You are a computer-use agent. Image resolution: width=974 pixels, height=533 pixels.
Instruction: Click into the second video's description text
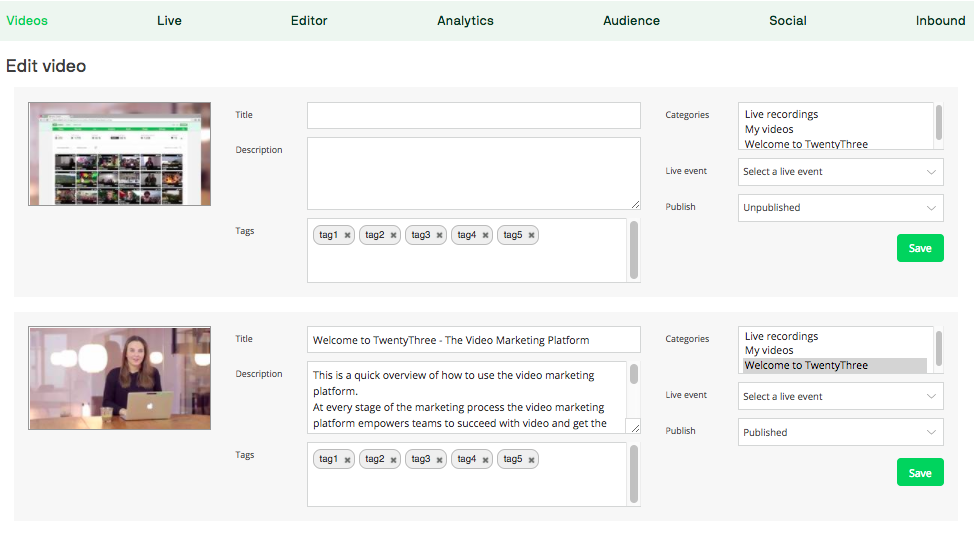click(466, 398)
